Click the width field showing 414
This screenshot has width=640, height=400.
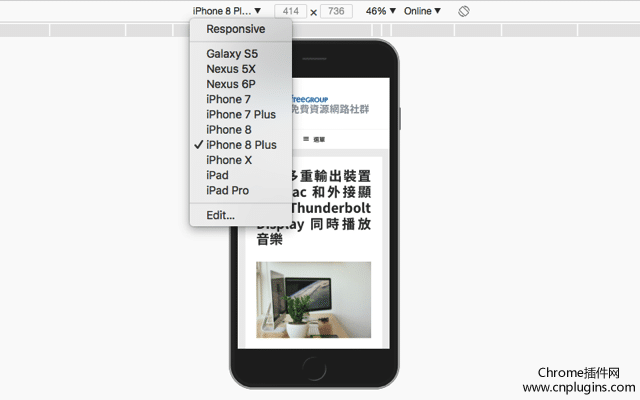click(x=290, y=11)
